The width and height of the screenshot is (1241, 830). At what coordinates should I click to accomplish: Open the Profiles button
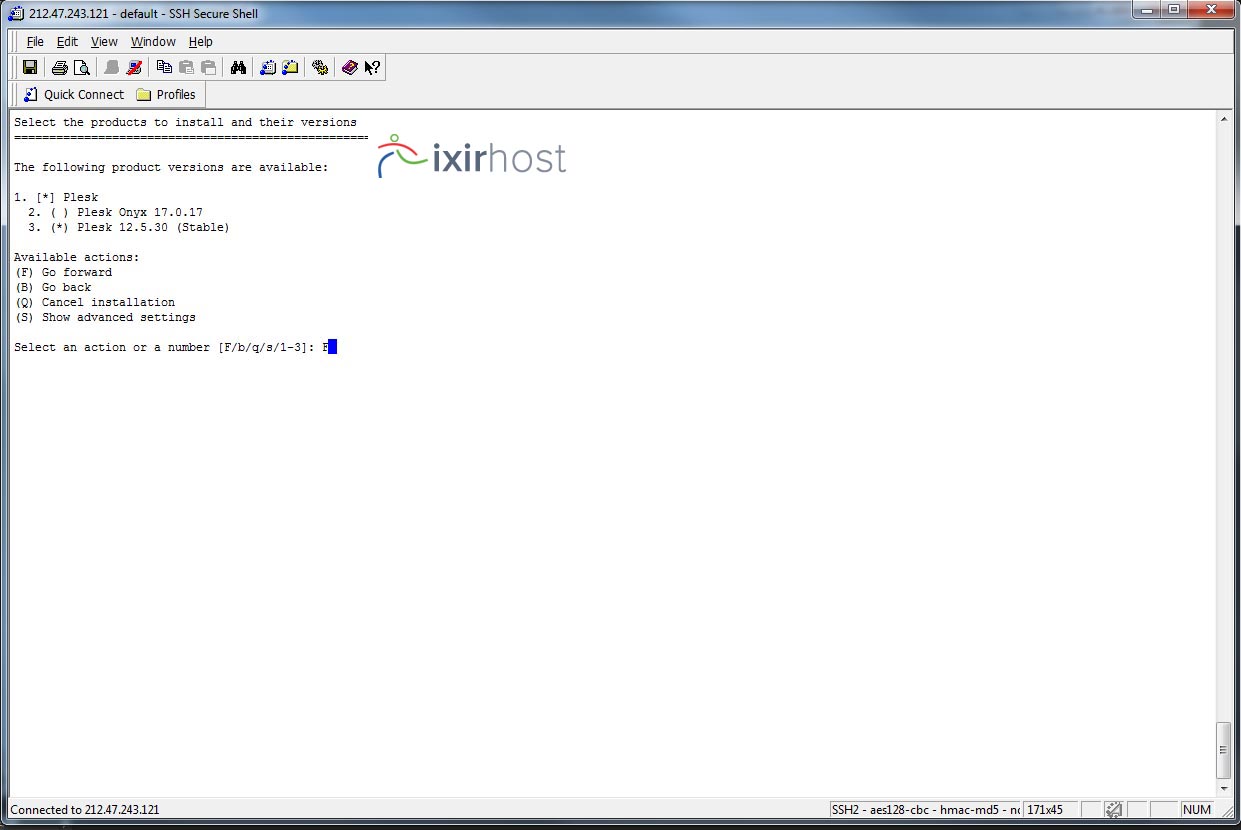tap(166, 95)
